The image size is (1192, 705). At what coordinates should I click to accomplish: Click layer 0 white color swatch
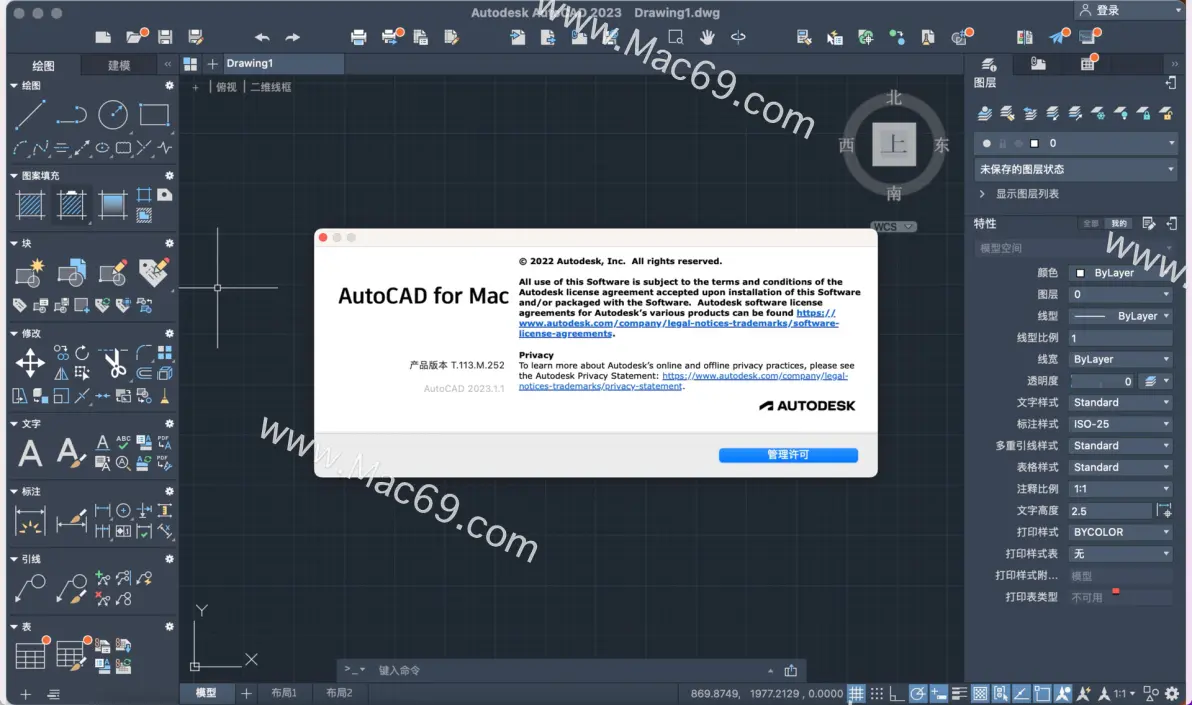point(1034,143)
